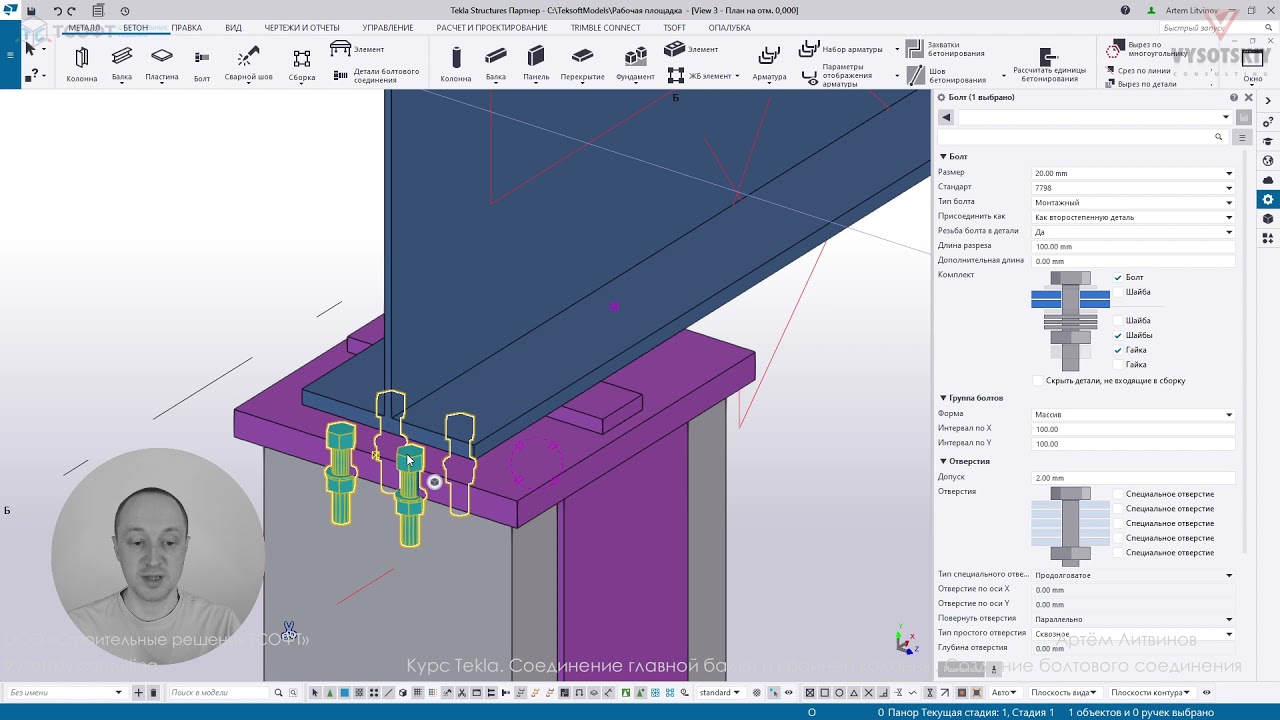The width and height of the screenshot is (1280, 720).
Task: Open the Тип болта dropdown
Action: point(1133,203)
